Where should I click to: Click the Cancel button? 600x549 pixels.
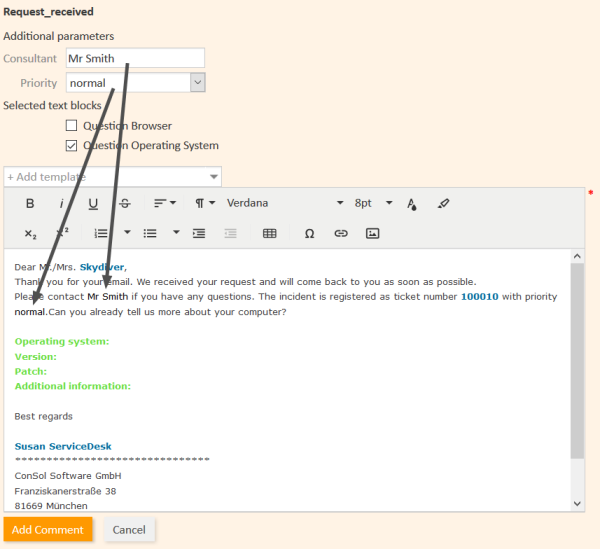click(128, 529)
